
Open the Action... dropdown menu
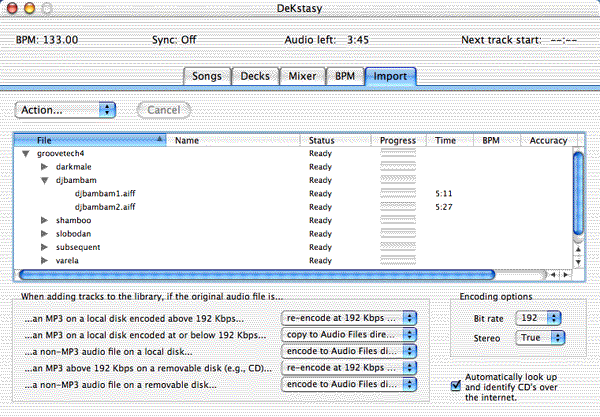(x=65, y=110)
